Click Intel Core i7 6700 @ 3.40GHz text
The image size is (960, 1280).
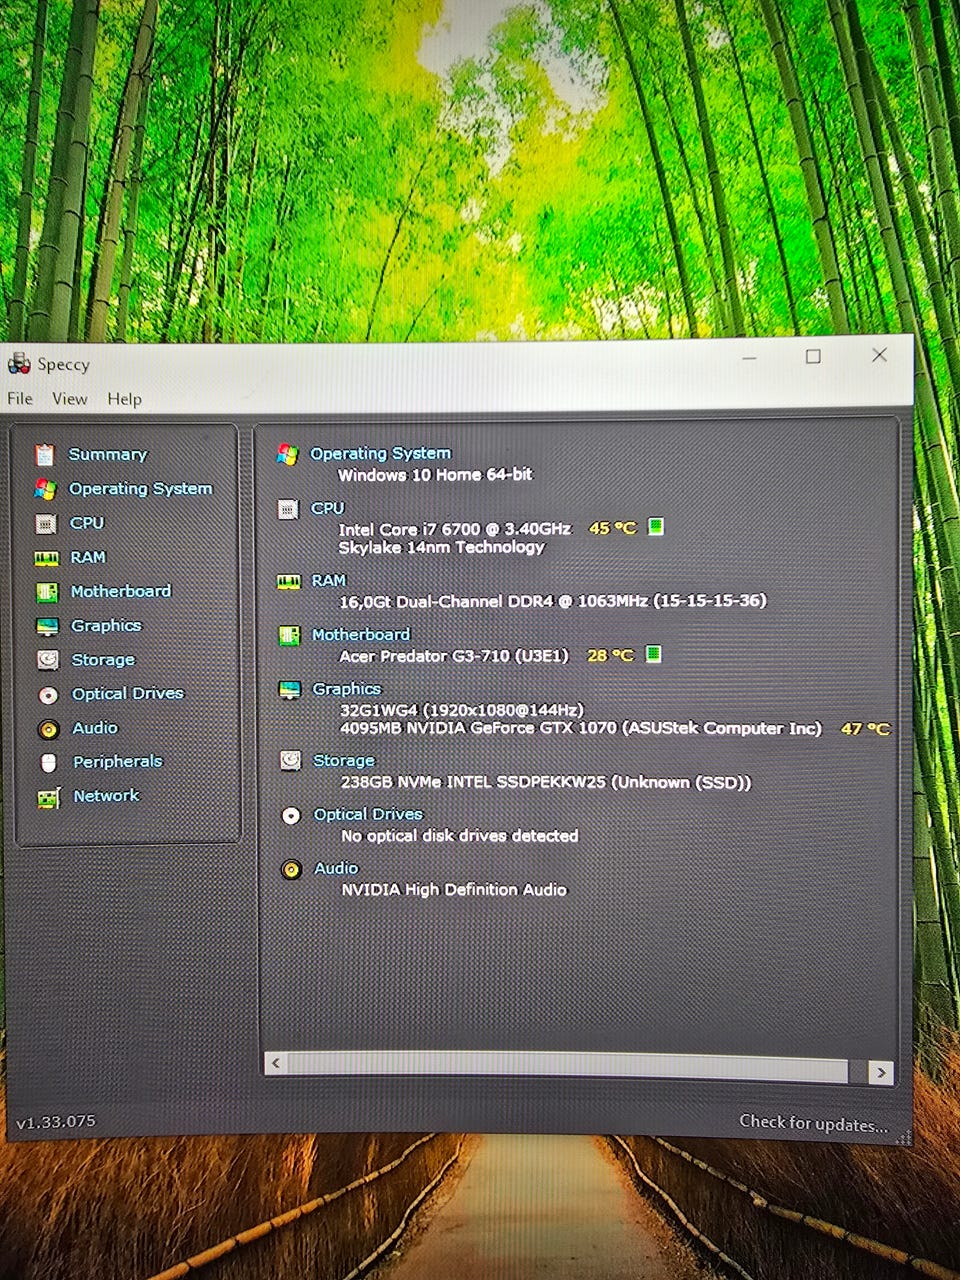(x=455, y=529)
